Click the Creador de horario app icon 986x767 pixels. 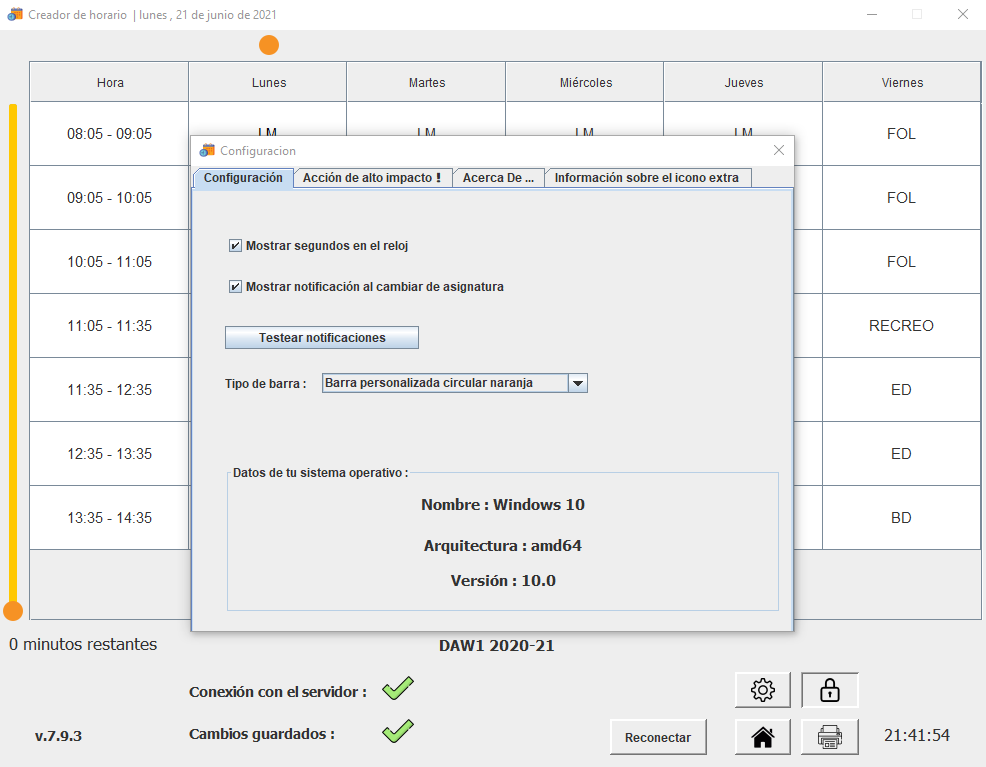pyautogui.click(x=15, y=15)
